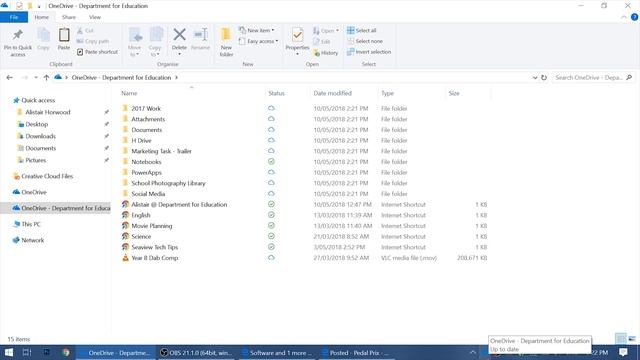Select the Notebooks folder
The width and height of the screenshot is (640, 360).
click(x=146, y=162)
